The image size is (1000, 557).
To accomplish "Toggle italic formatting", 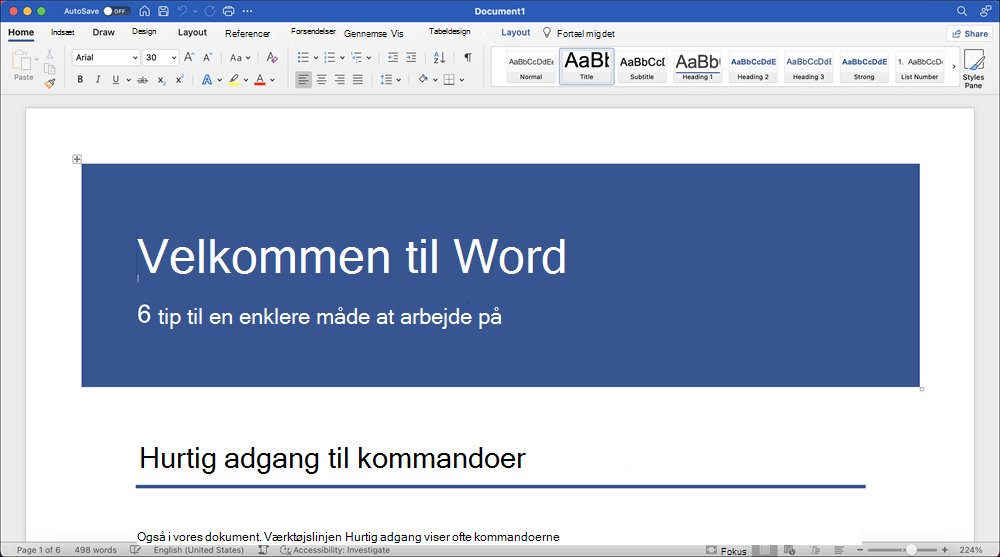I will tap(98, 80).
